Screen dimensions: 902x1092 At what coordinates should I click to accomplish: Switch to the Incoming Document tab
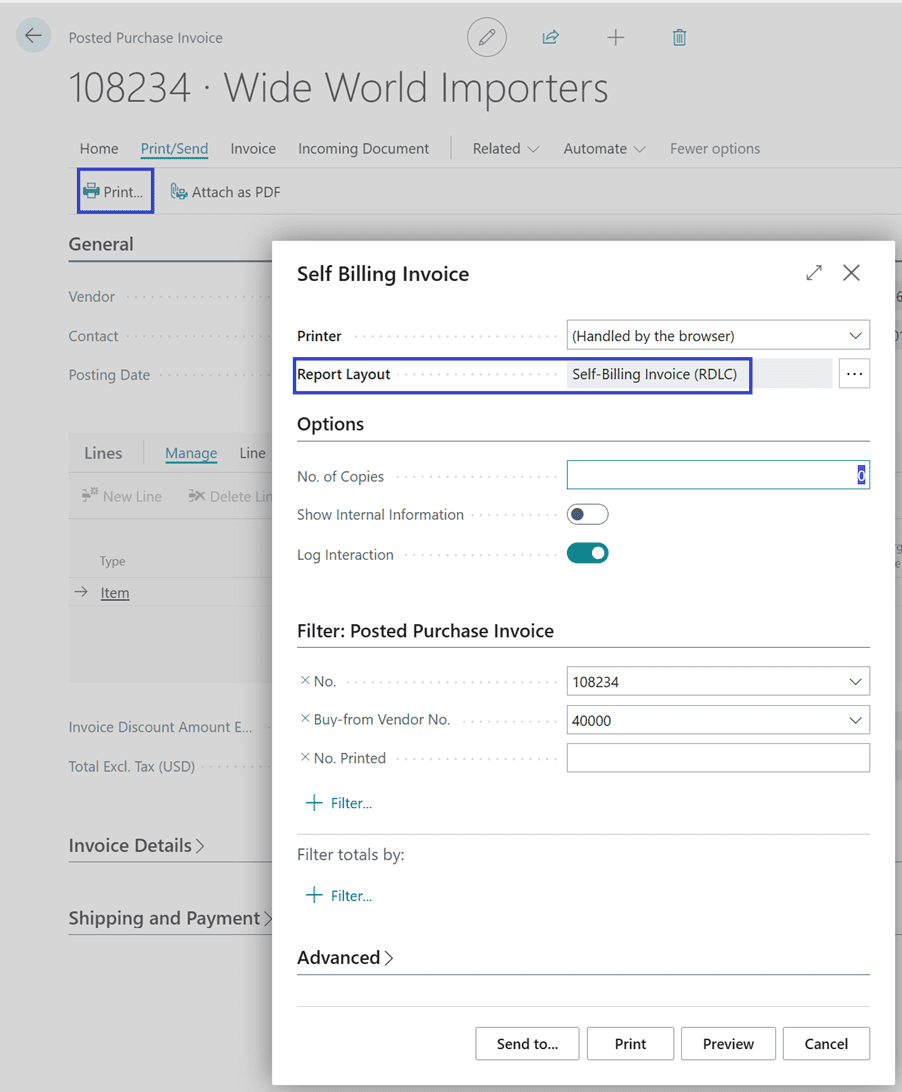tap(363, 149)
